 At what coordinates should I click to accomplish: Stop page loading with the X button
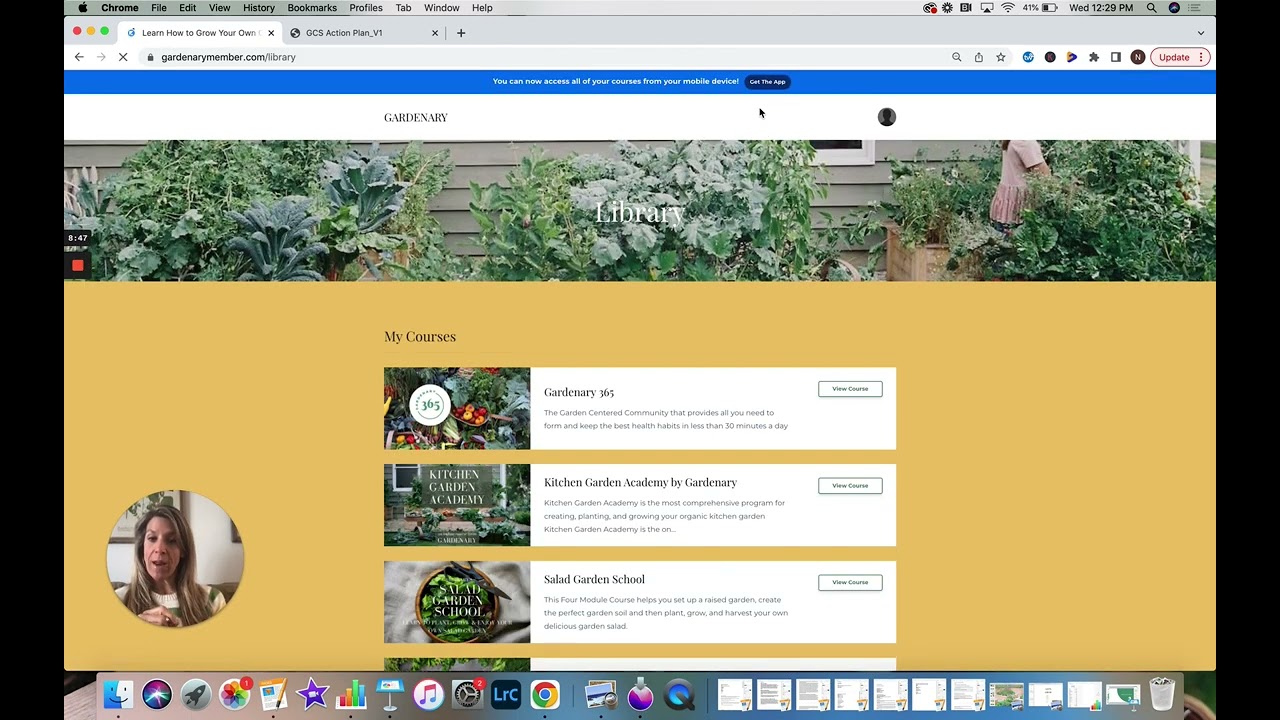pos(123,57)
